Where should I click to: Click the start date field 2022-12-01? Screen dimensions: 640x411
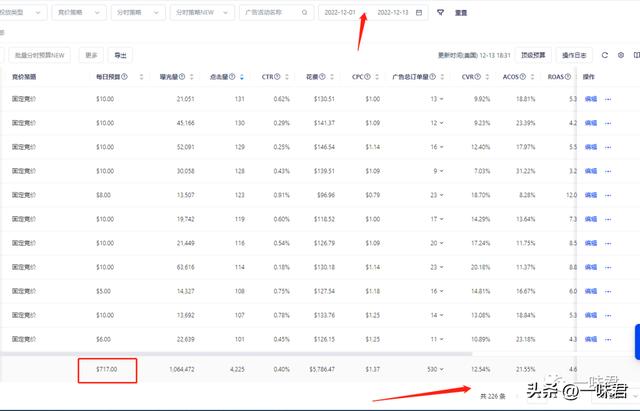click(x=340, y=13)
